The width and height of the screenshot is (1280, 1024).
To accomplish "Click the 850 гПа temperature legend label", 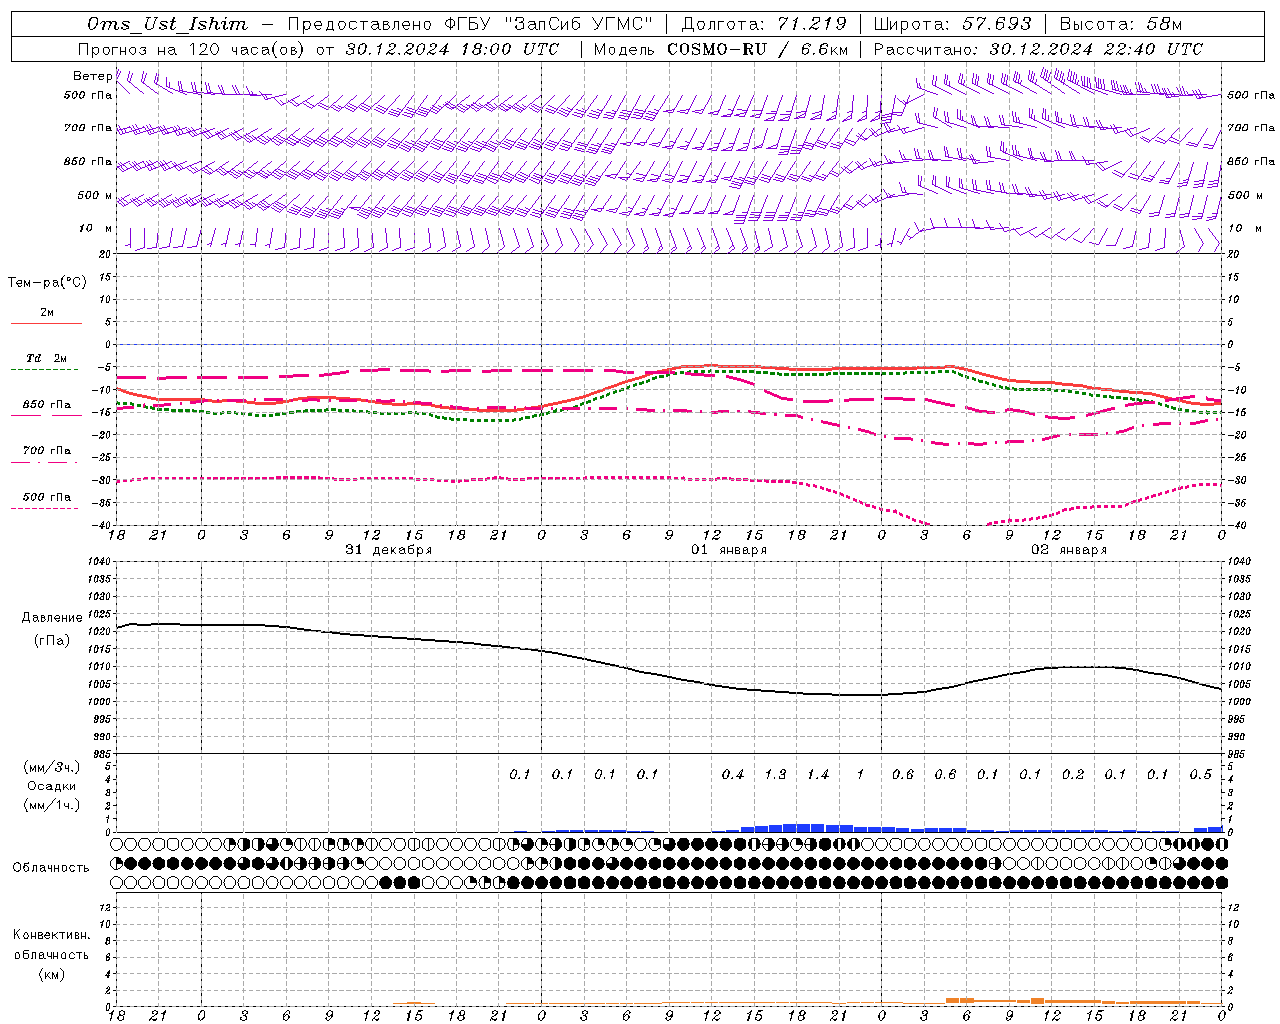I will tap(47, 405).
